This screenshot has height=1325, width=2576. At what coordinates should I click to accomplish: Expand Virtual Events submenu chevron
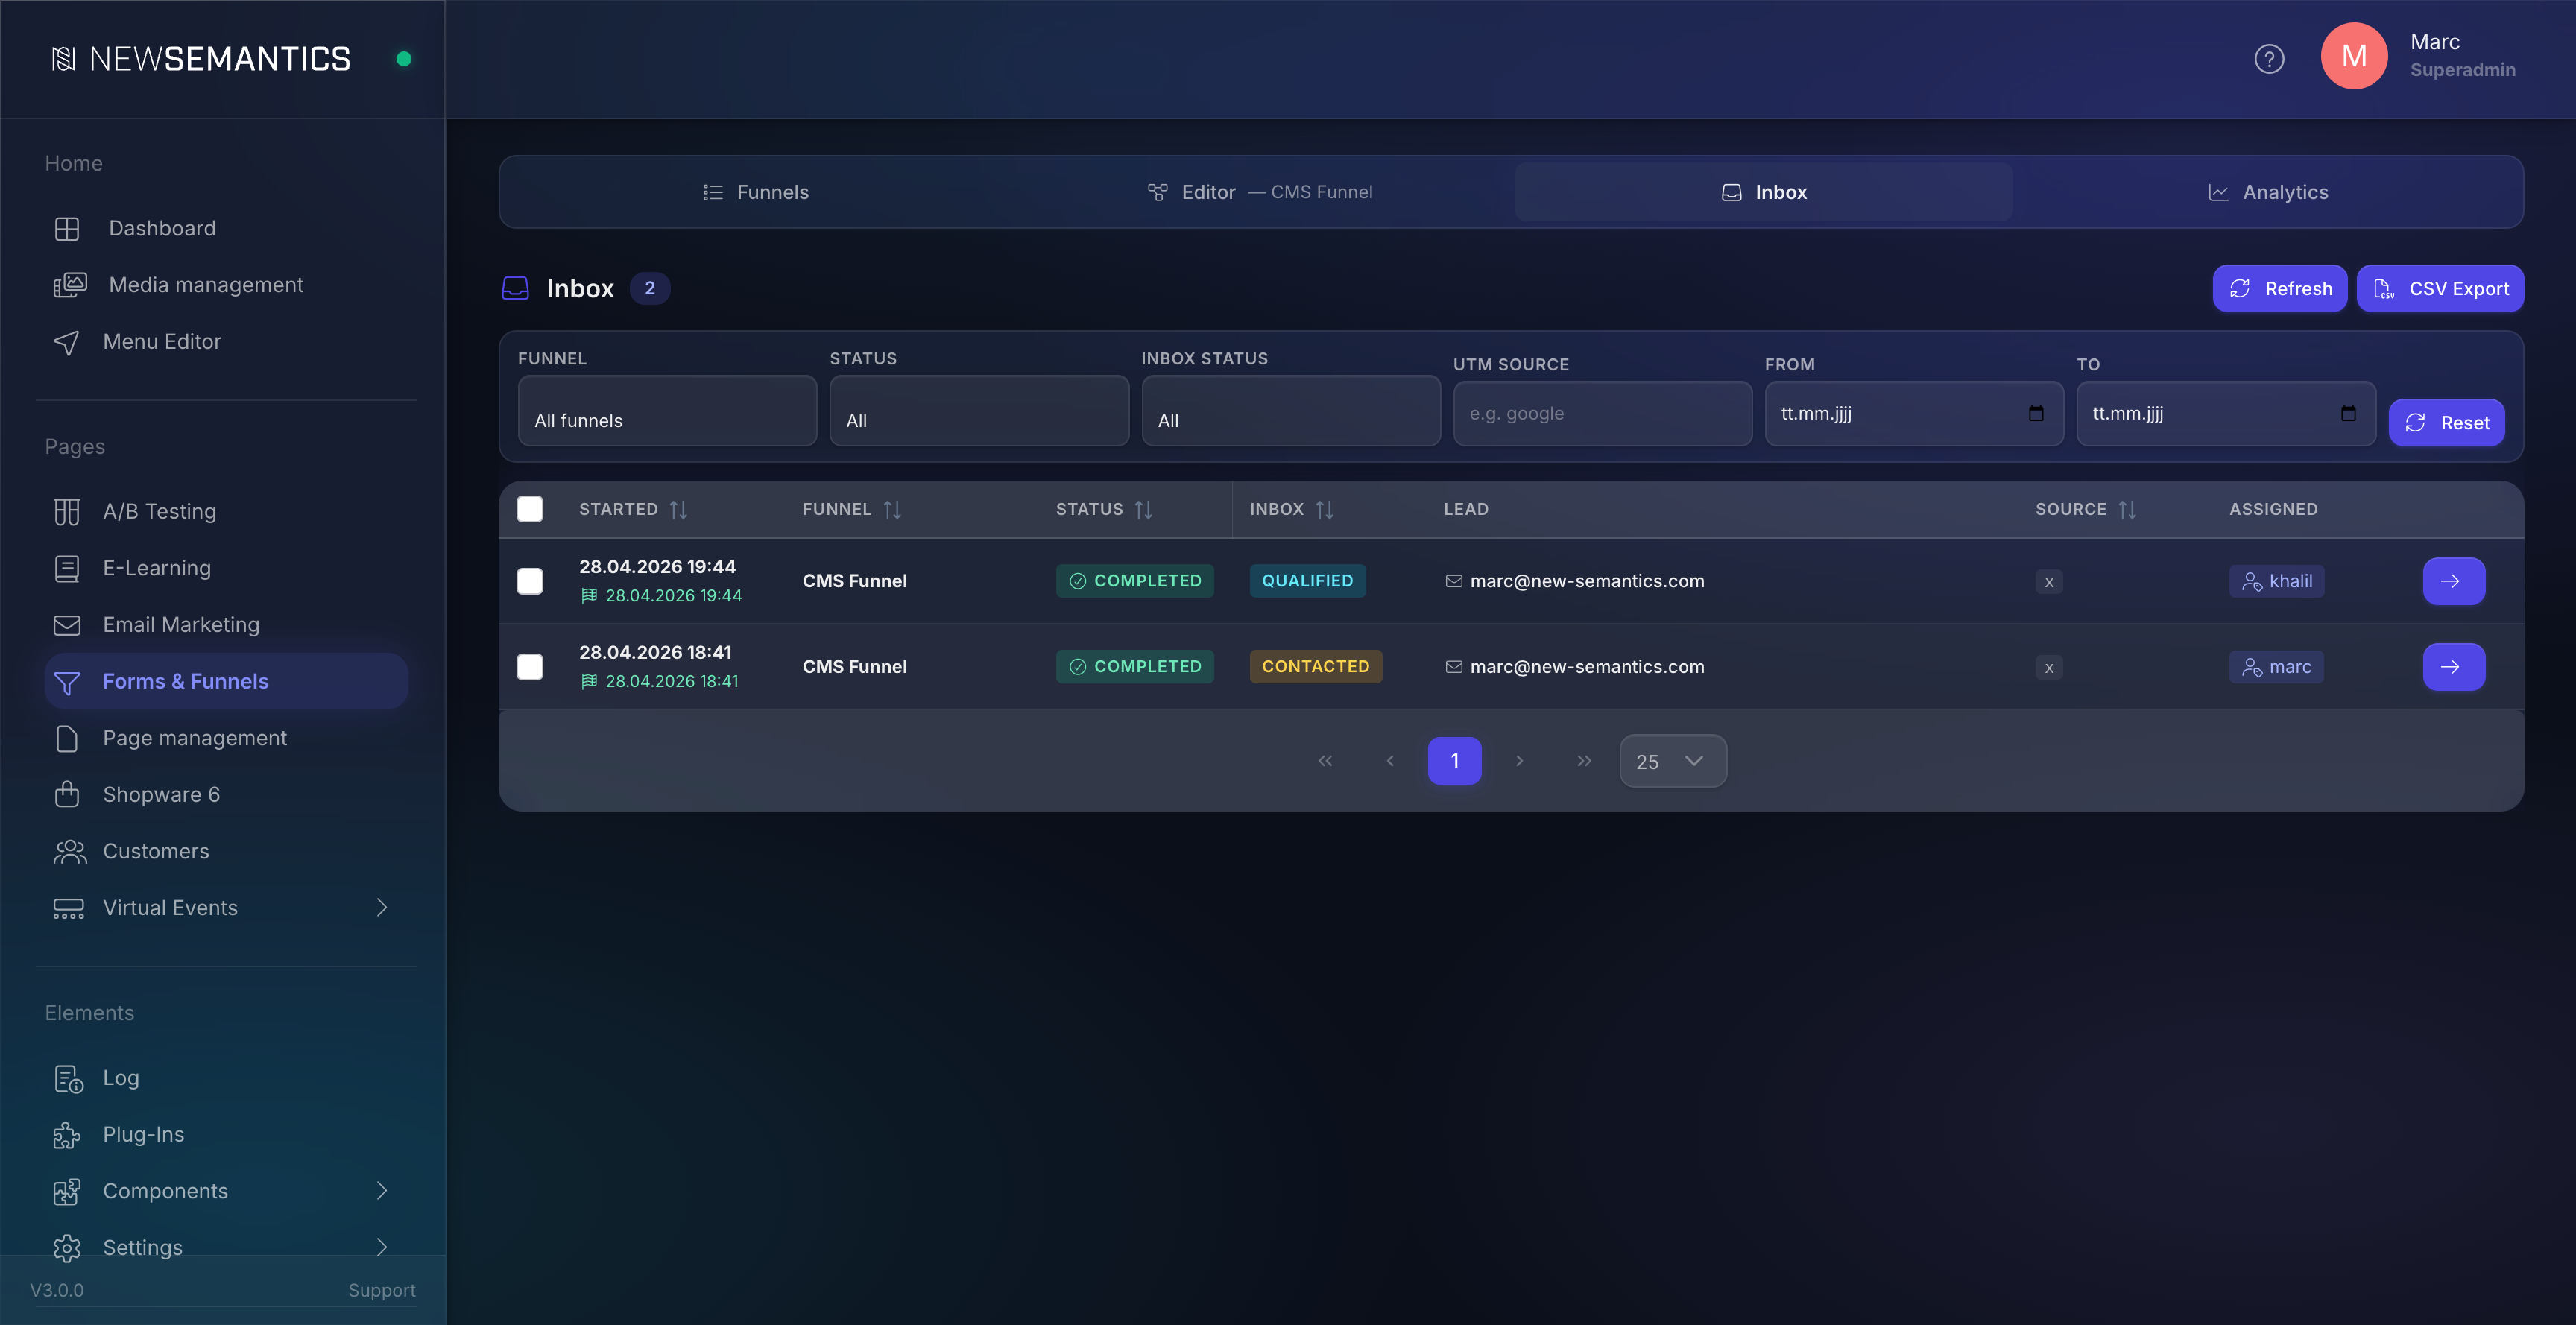pos(382,908)
